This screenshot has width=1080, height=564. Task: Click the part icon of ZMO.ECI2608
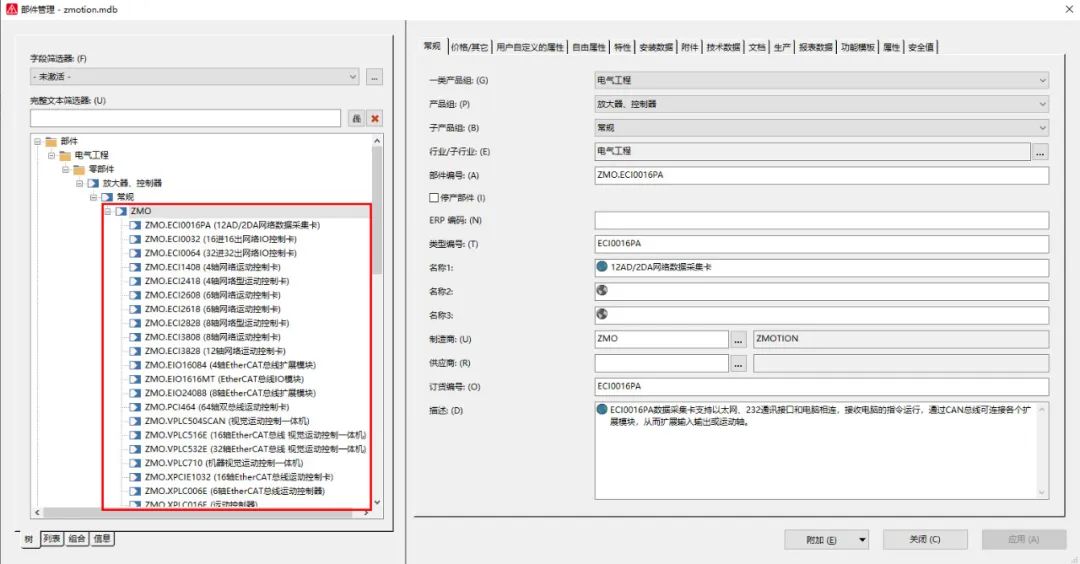(135, 295)
